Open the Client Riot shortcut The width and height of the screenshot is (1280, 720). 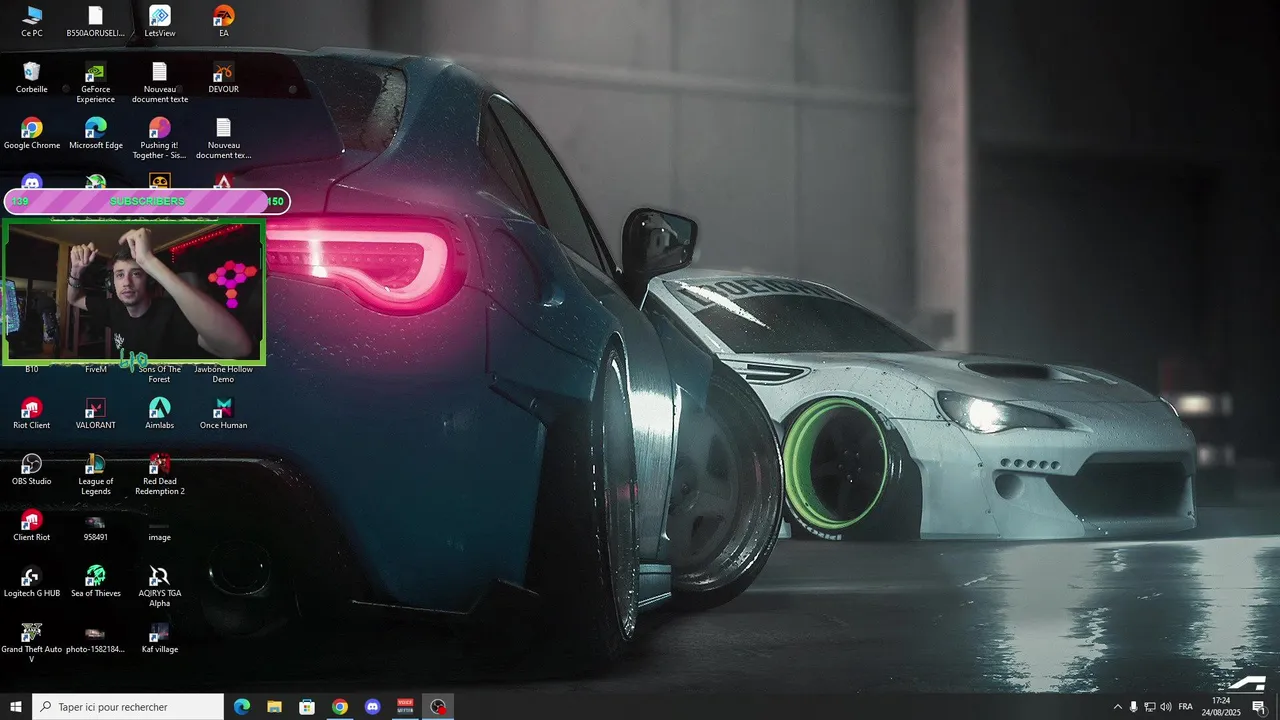tap(32, 526)
